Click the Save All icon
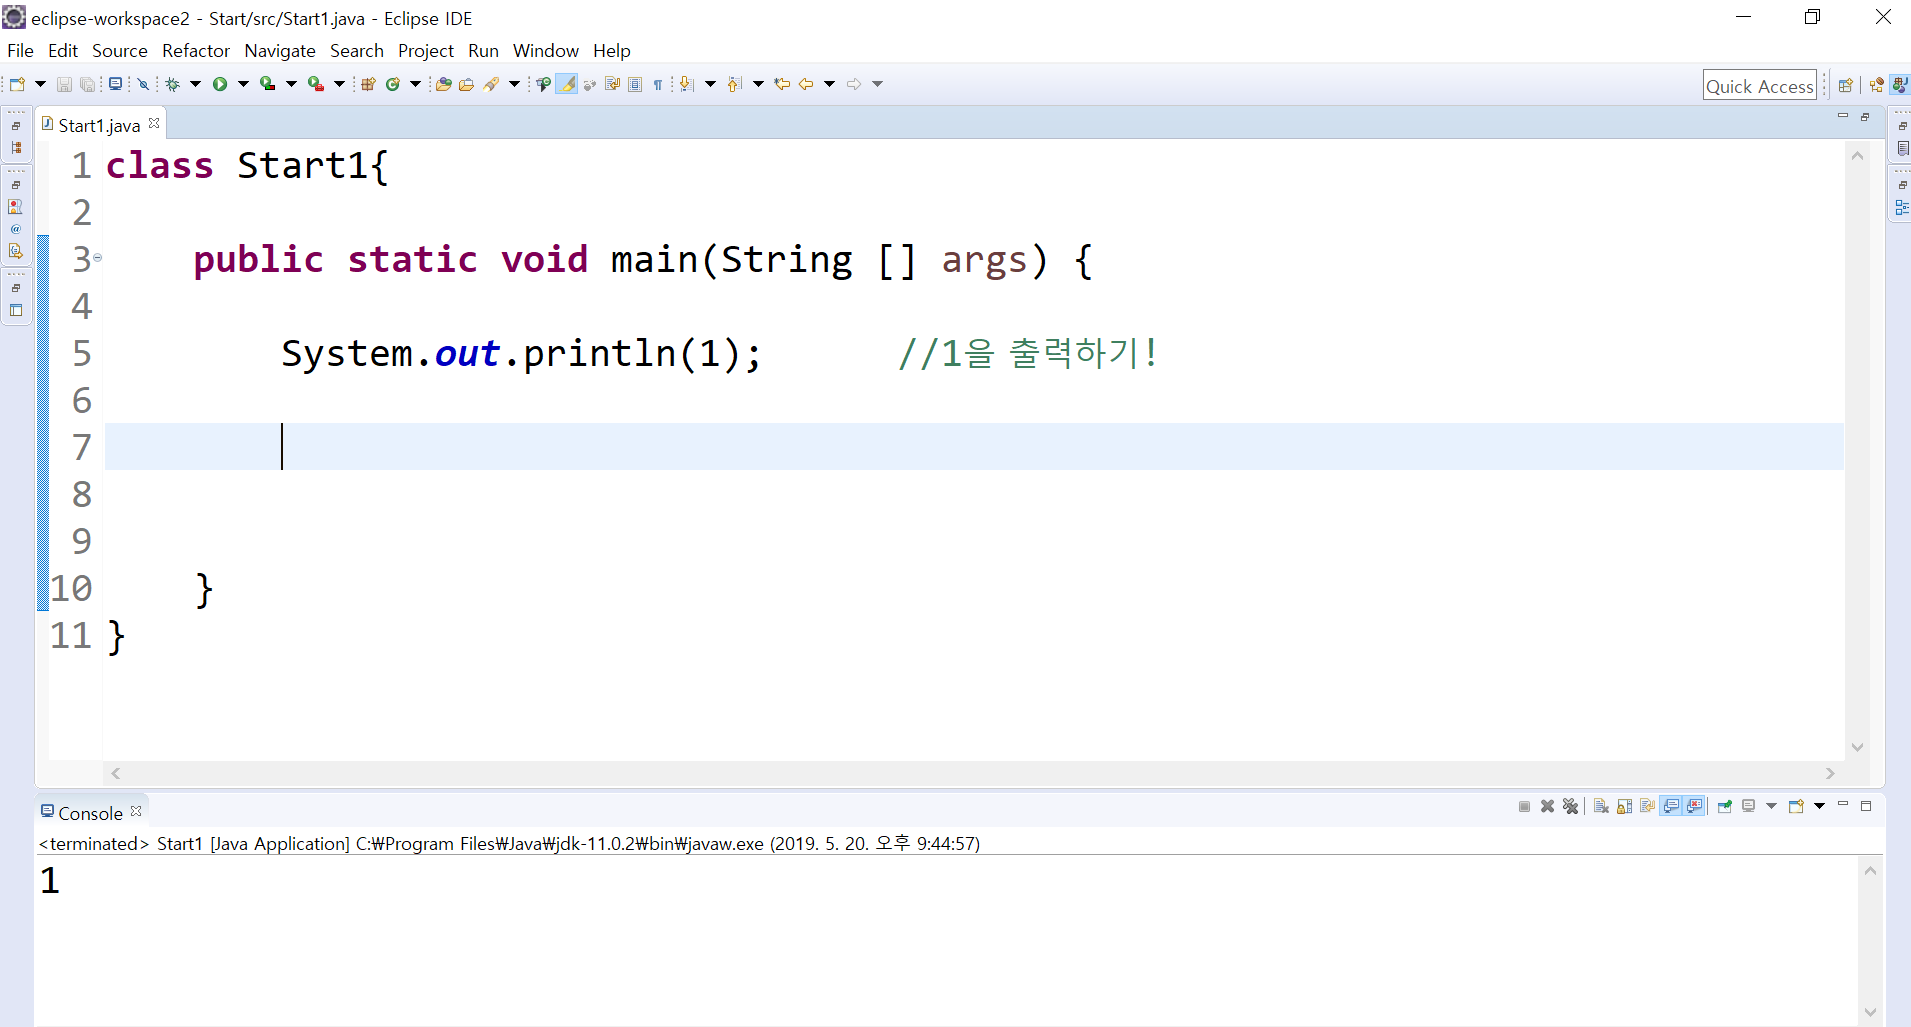The height and width of the screenshot is (1027, 1911). (88, 84)
